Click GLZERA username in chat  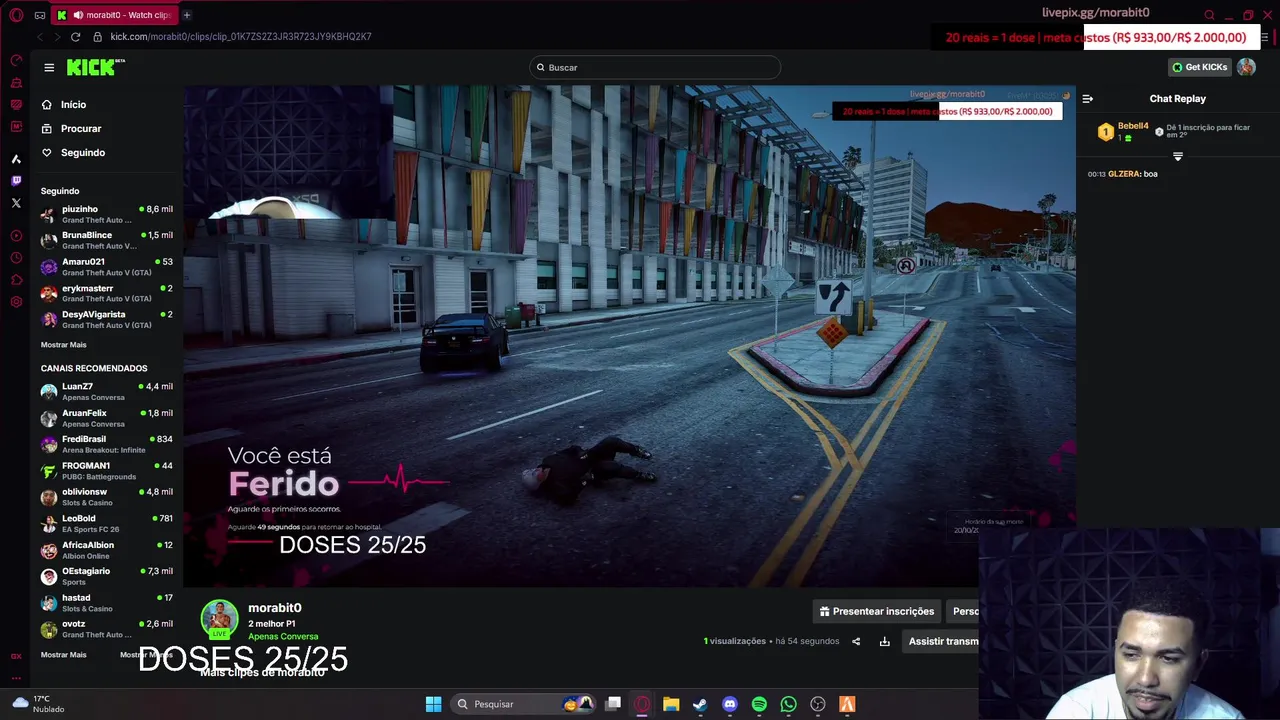pos(1124,174)
